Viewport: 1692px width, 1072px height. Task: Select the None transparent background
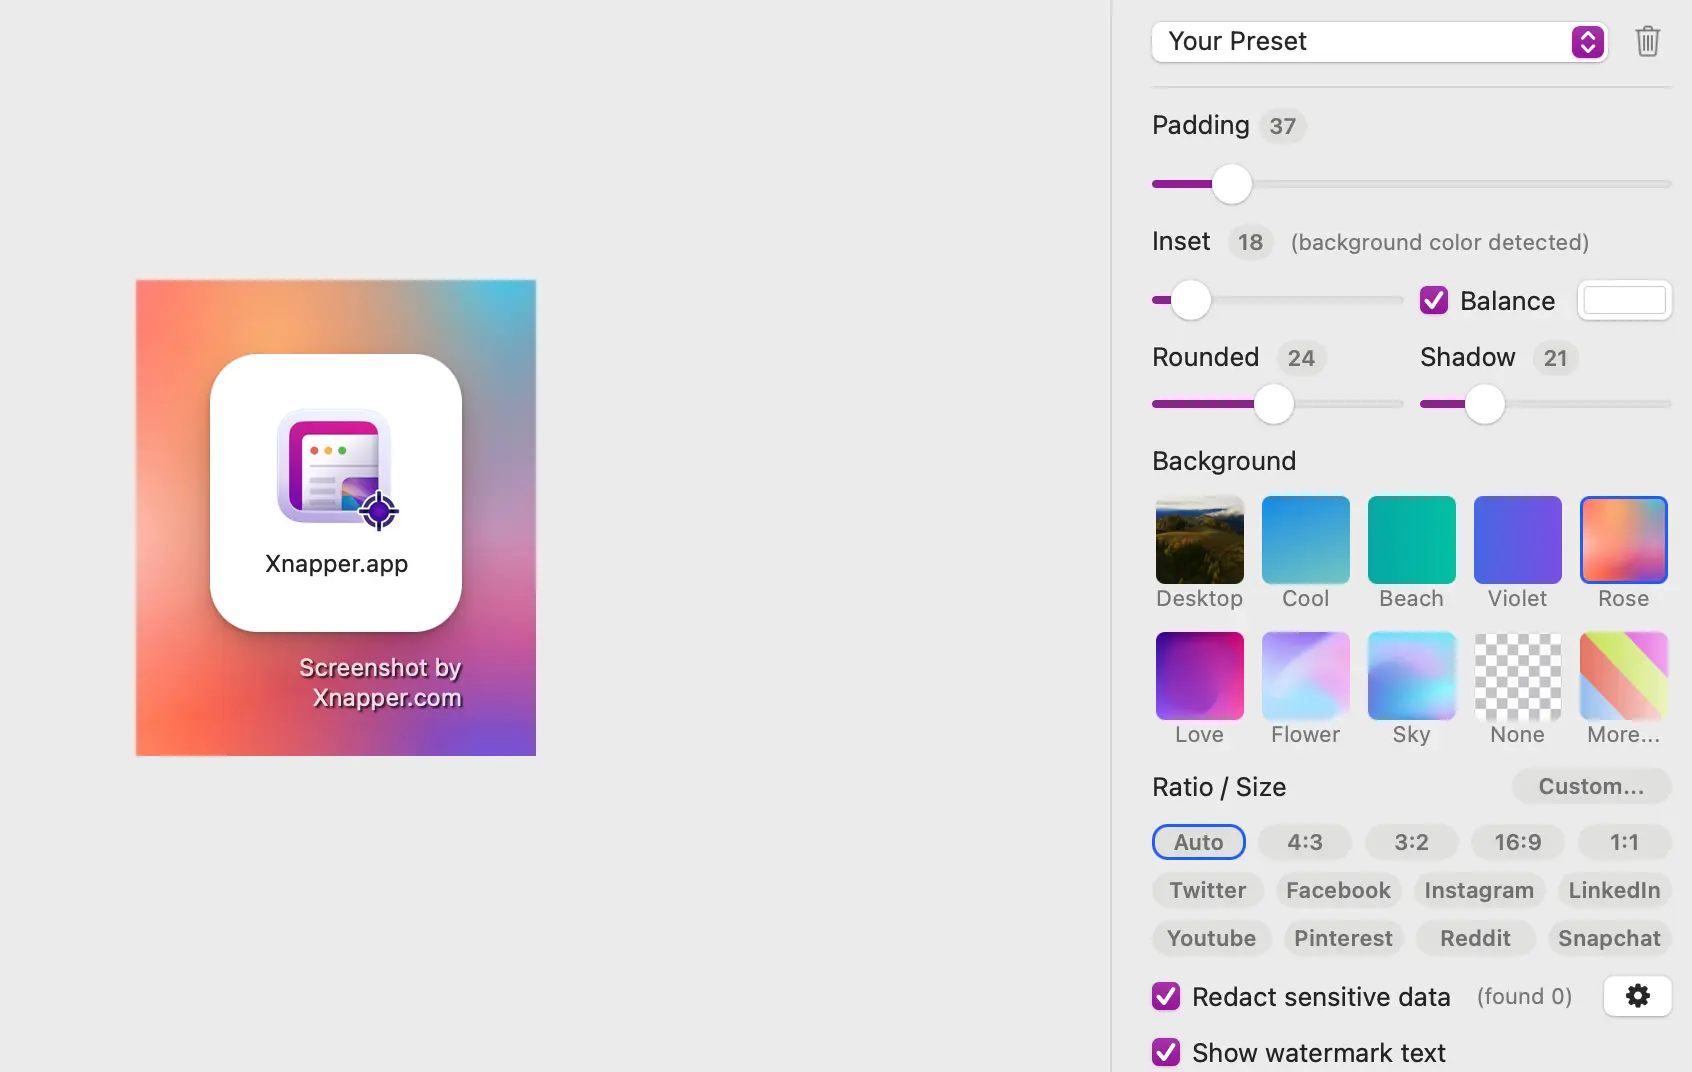coord(1517,676)
